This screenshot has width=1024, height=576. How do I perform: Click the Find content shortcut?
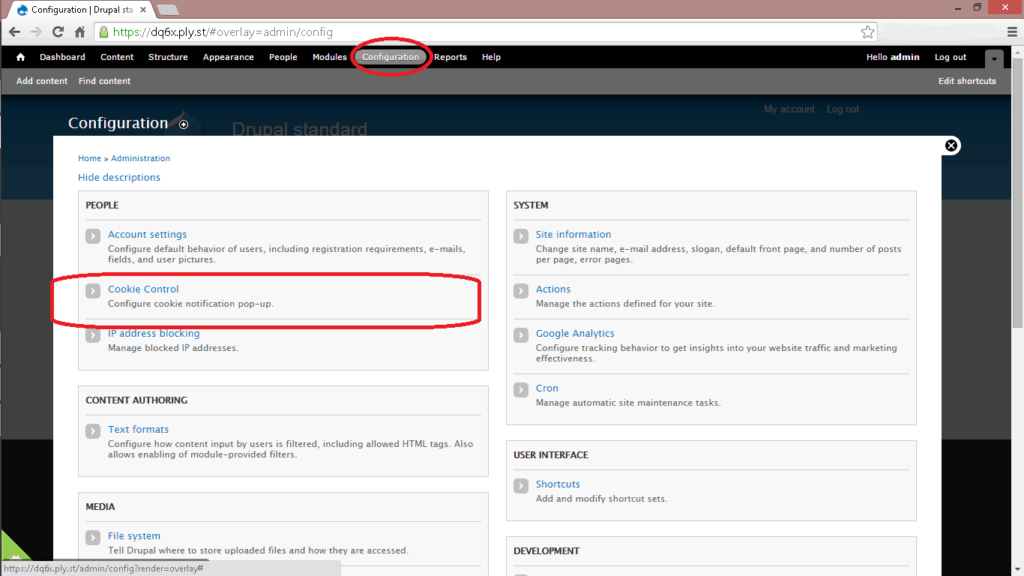click(x=104, y=81)
